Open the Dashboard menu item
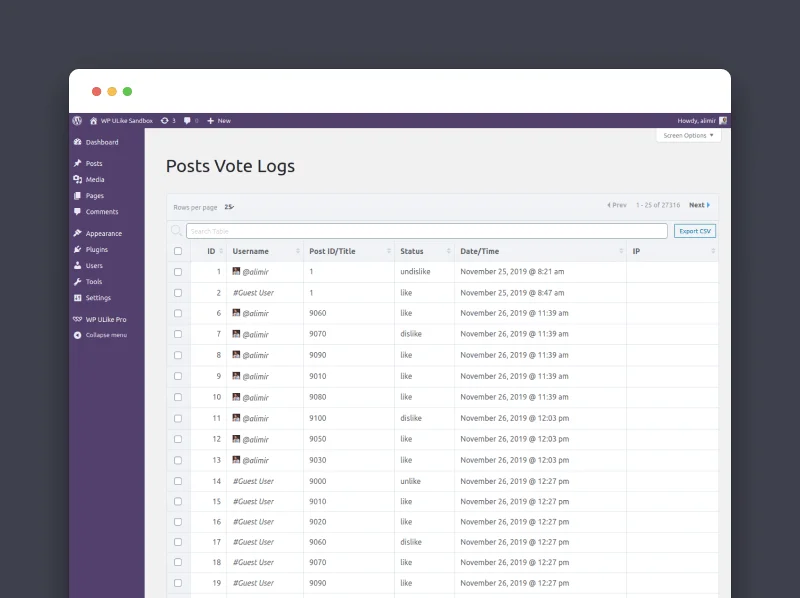Screen dimensions: 800x598 click(98, 142)
